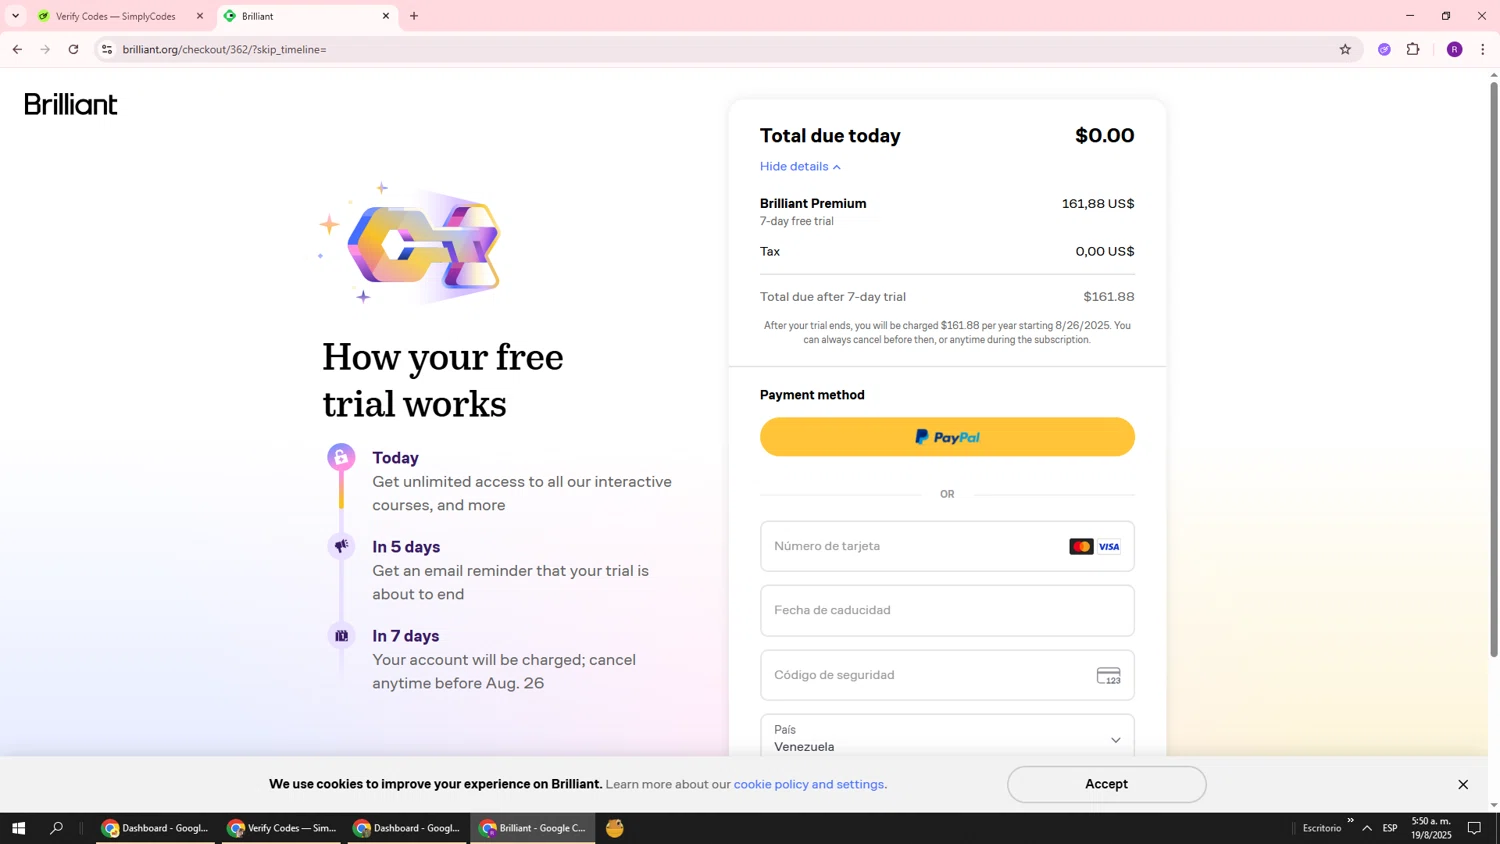Viewport: 1500px width, 844px height.
Task: Close the Brilliant tab
Action: (386, 16)
